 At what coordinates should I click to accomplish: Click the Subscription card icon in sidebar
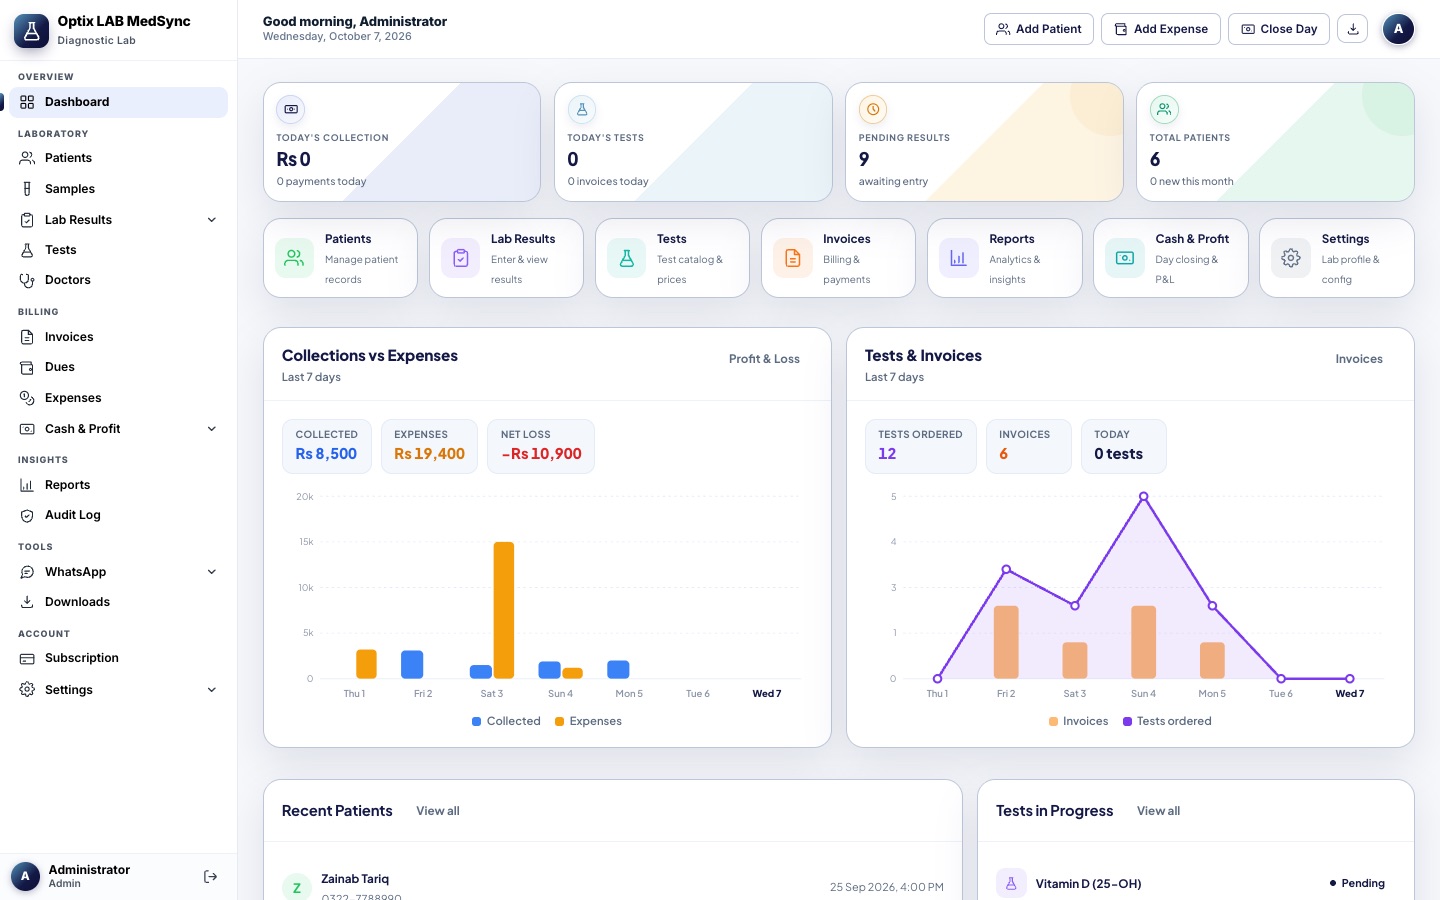coord(27,658)
